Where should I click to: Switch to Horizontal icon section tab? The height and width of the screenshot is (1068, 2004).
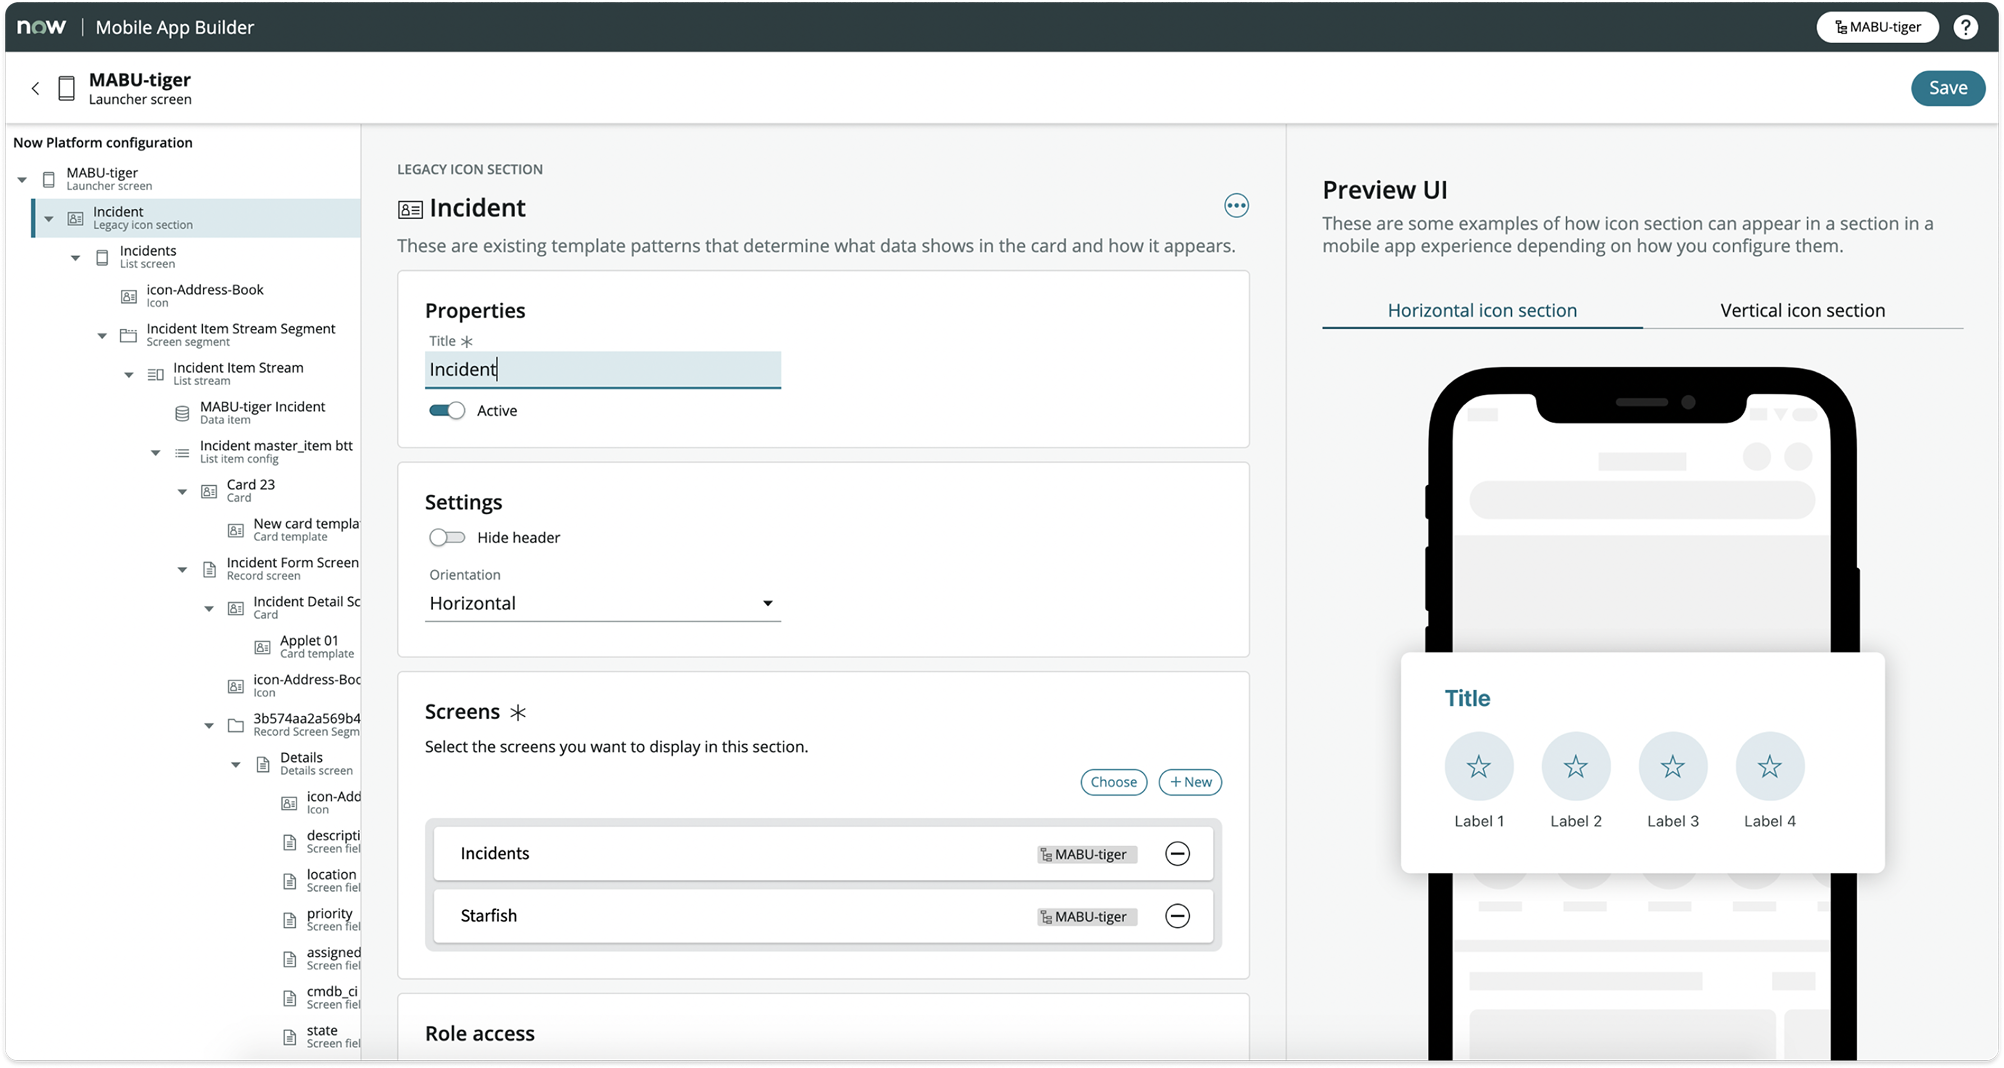[x=1482, y=310]
